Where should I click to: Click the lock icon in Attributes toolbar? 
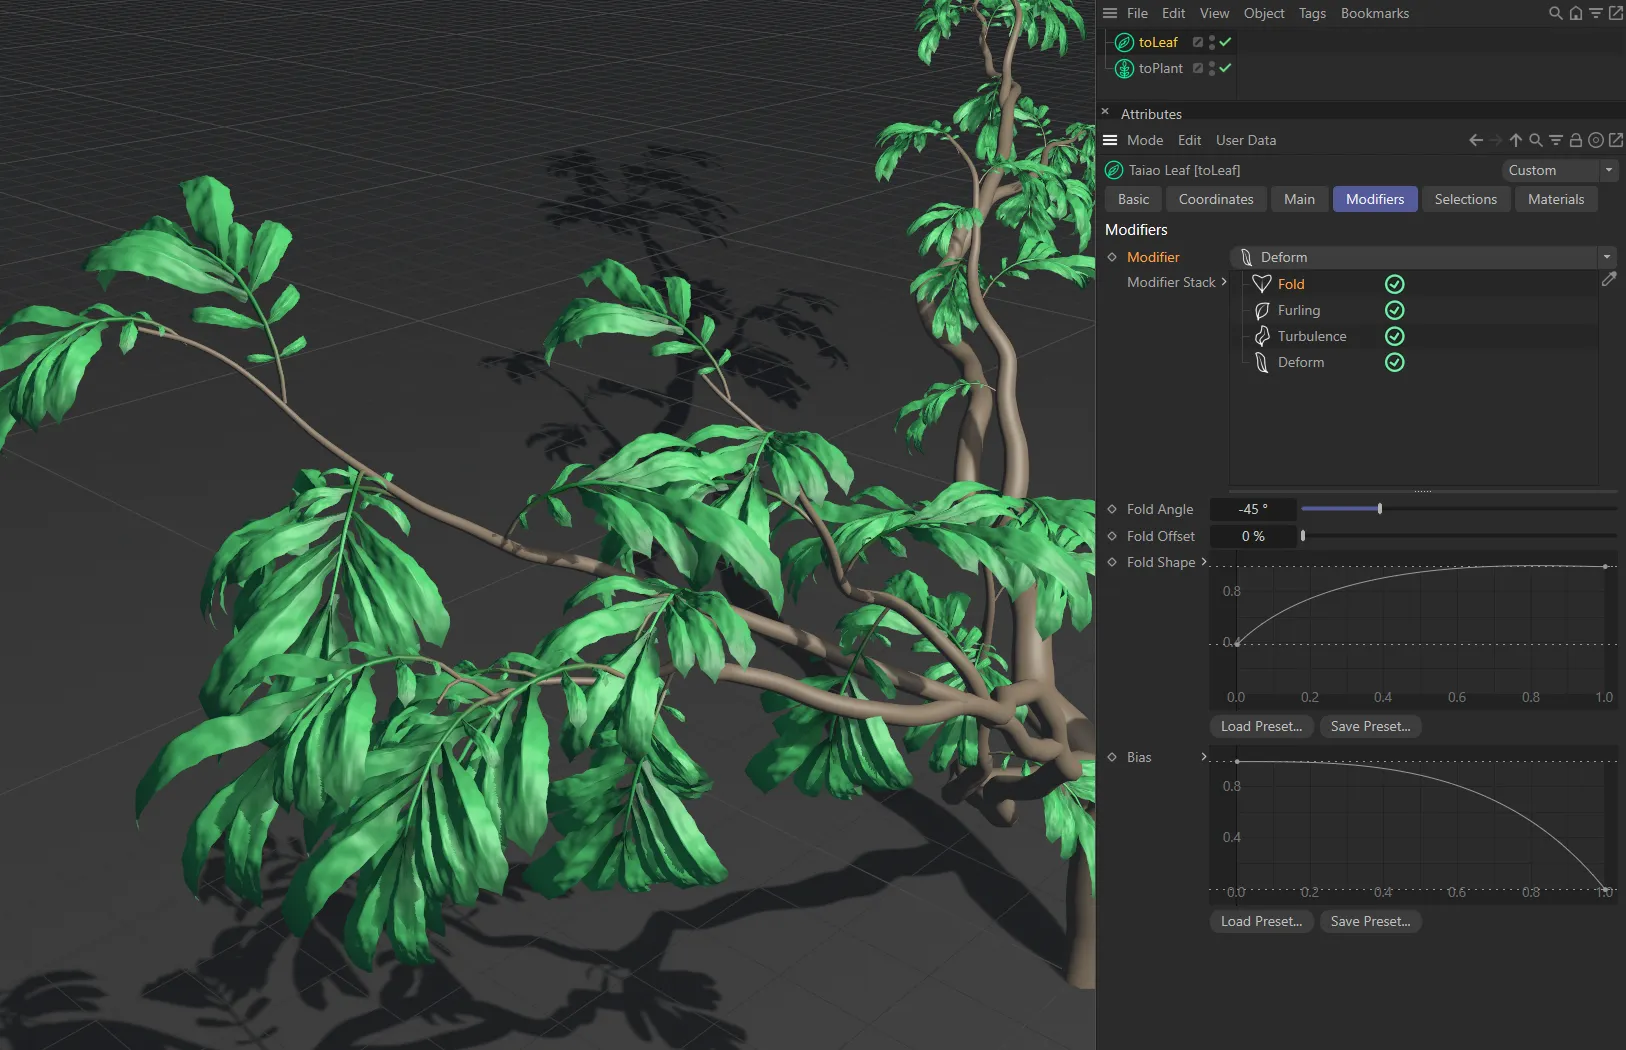1575,140
